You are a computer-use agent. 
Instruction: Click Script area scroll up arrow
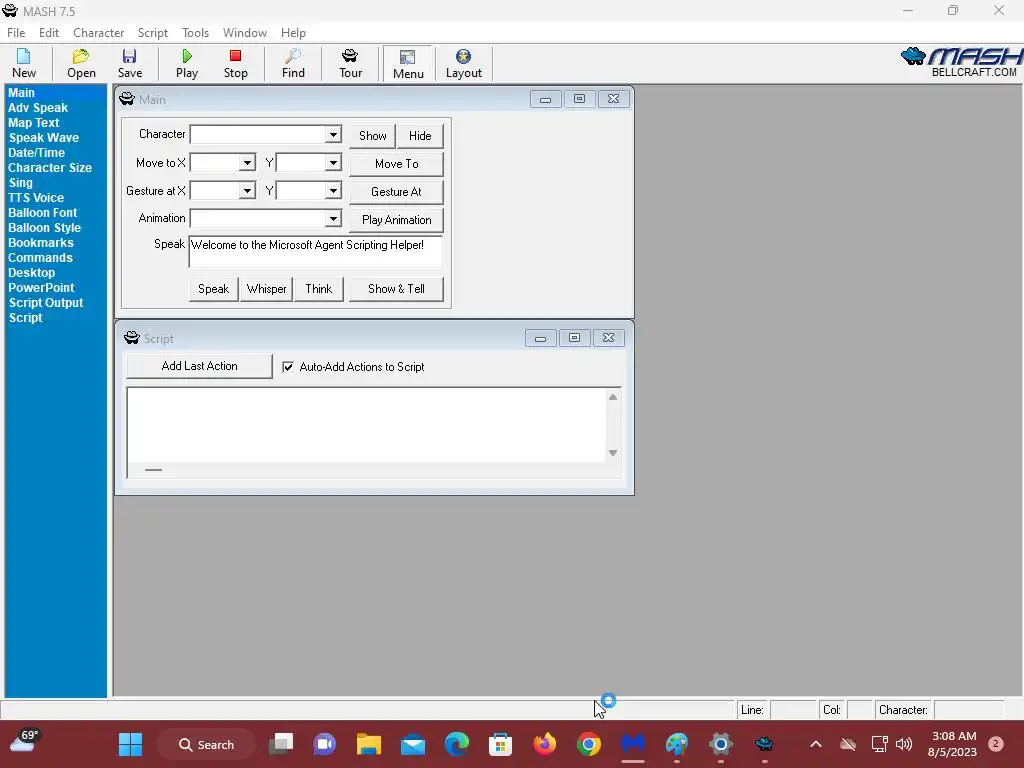pos(613,397)
